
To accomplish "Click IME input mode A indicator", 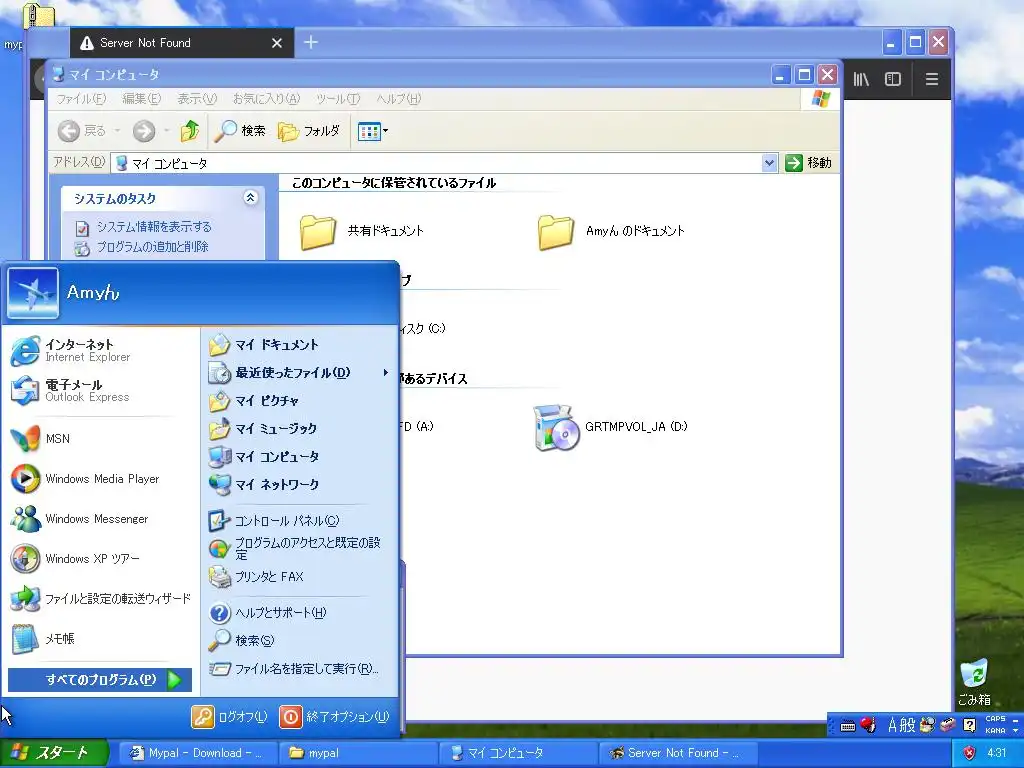I will 892,725.
